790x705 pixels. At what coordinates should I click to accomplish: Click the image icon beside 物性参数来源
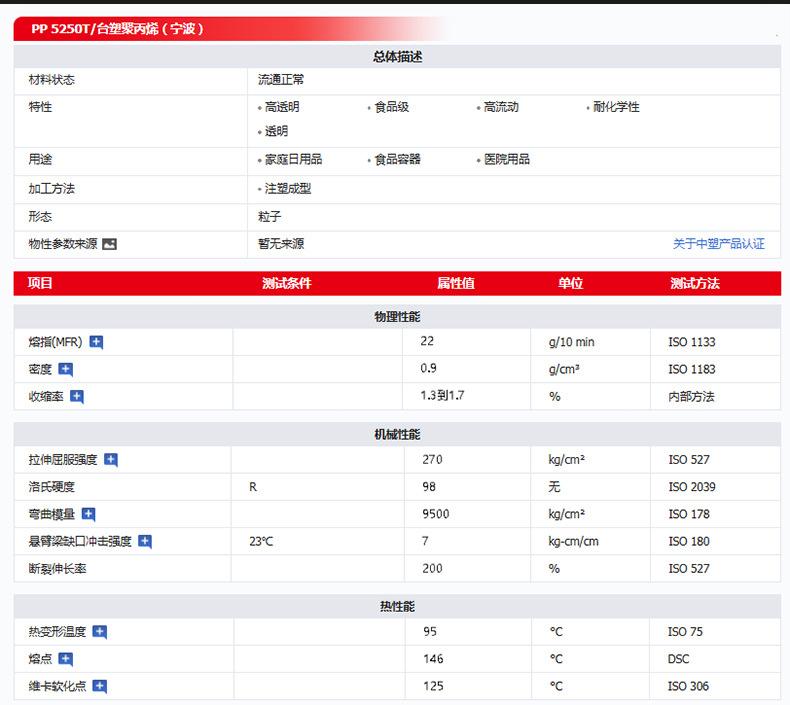pyautogui.click(x=109, y=244)
